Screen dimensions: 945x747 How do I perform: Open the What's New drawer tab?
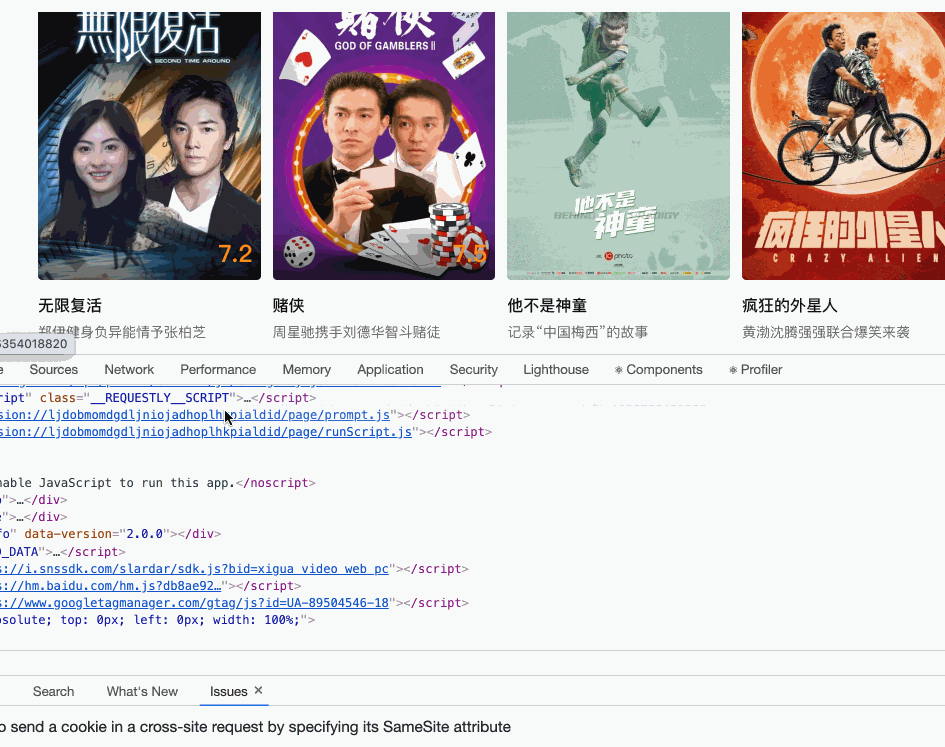142,692
